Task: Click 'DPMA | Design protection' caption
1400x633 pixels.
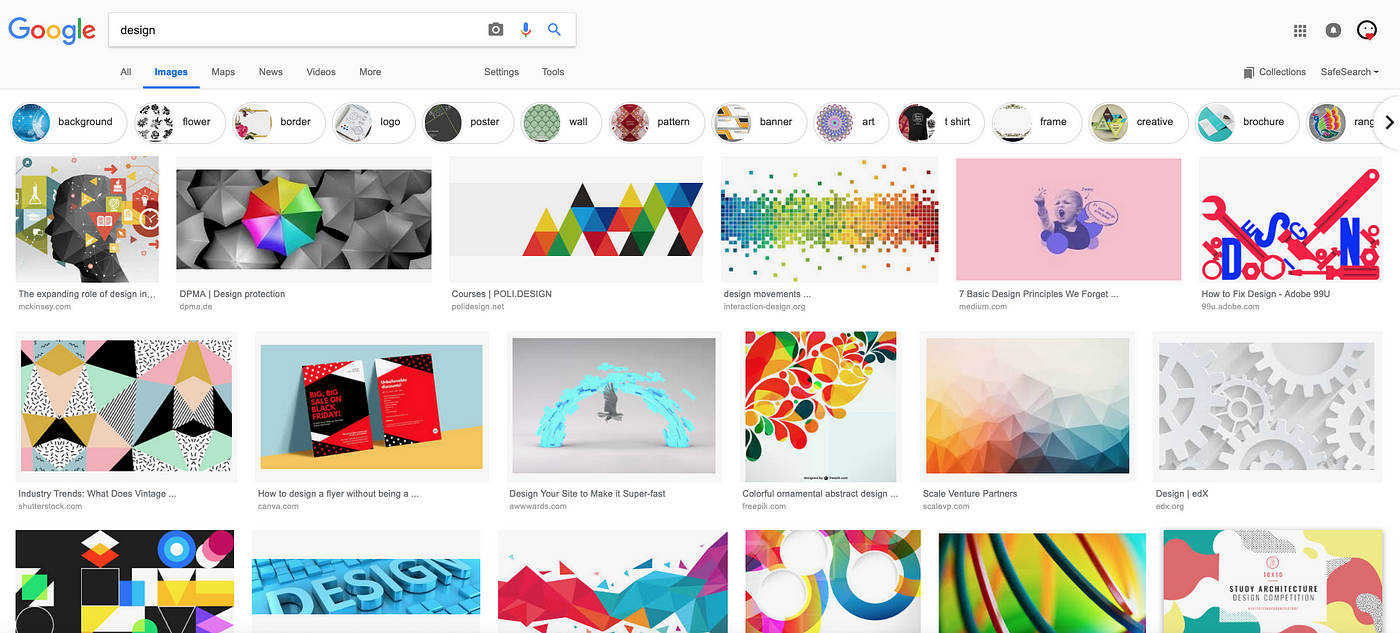Action: (x=232, y=294)
